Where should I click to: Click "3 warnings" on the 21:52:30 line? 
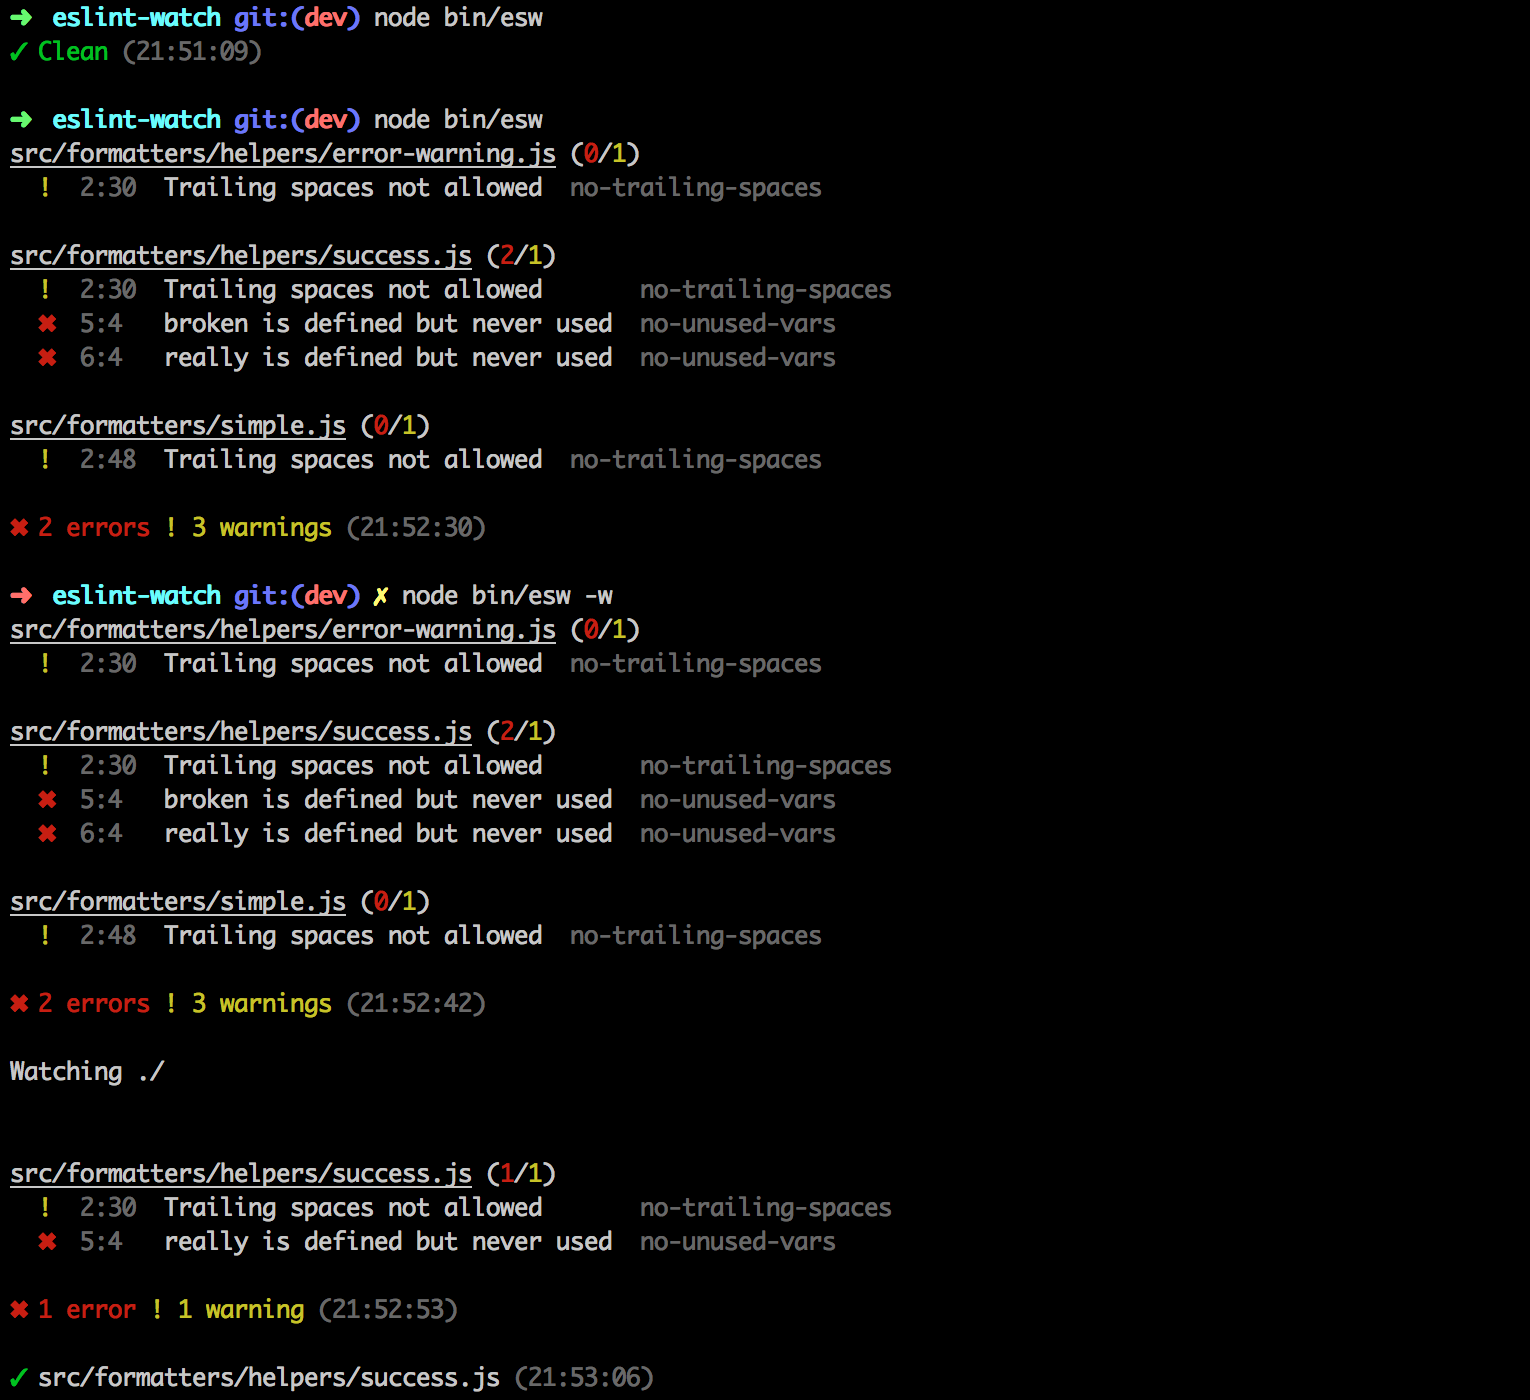click(x=262, y=528)
